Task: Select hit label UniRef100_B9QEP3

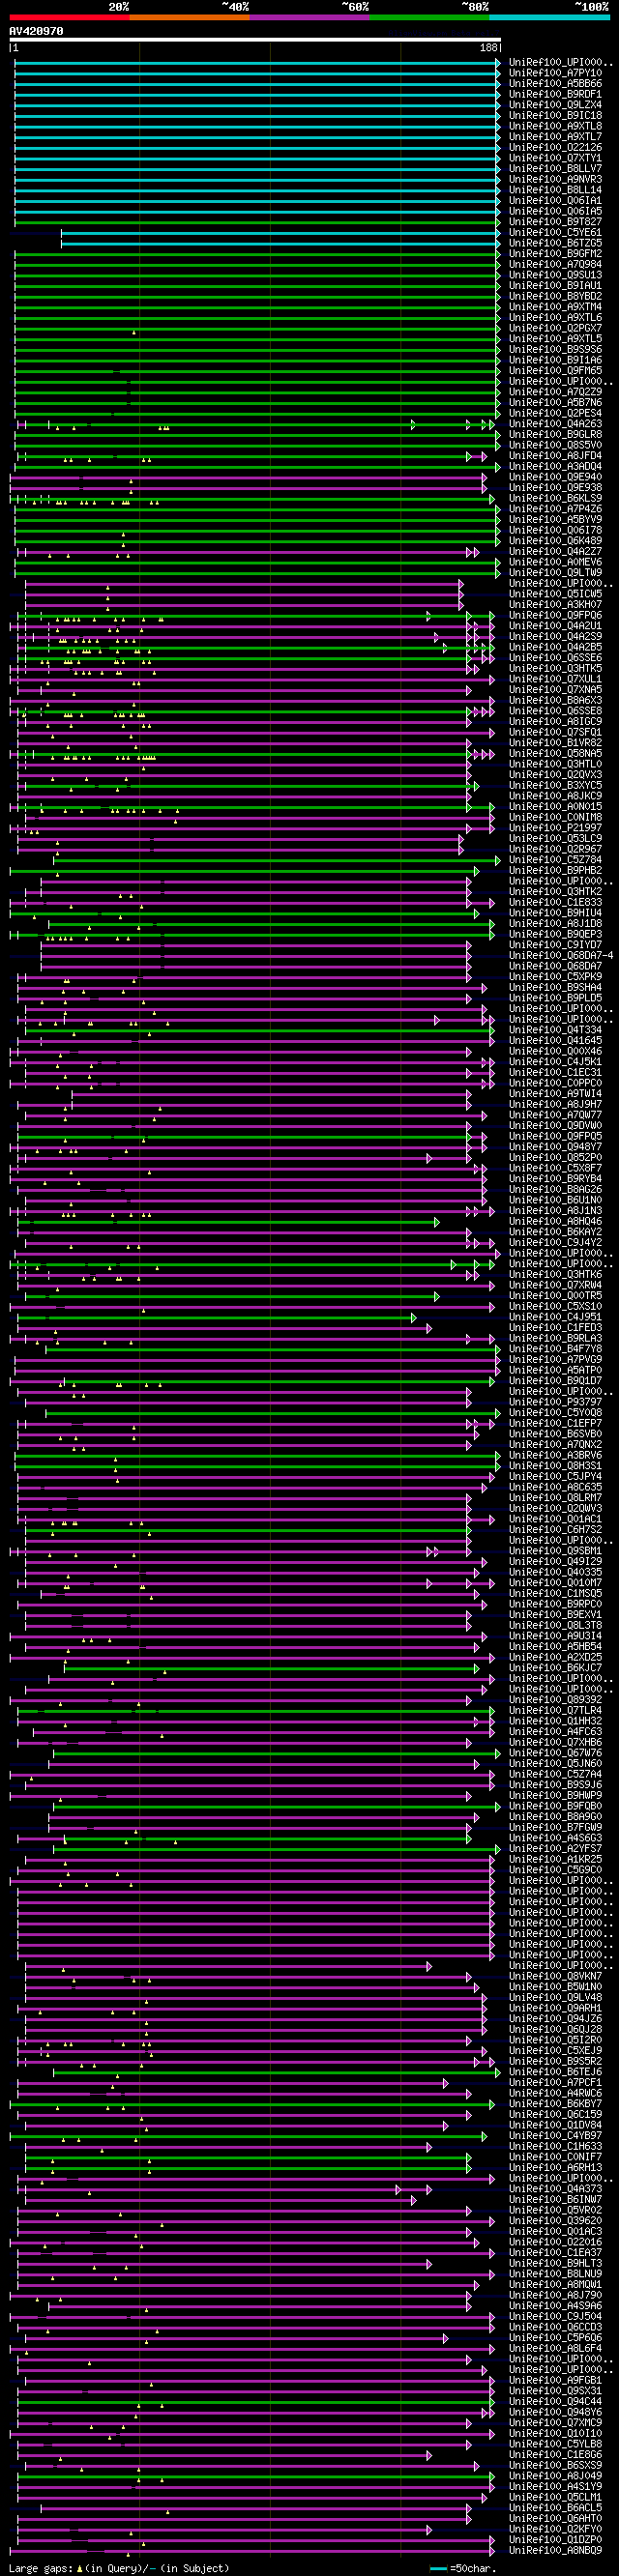Action: pyautogui.click(x=555, y=934)
